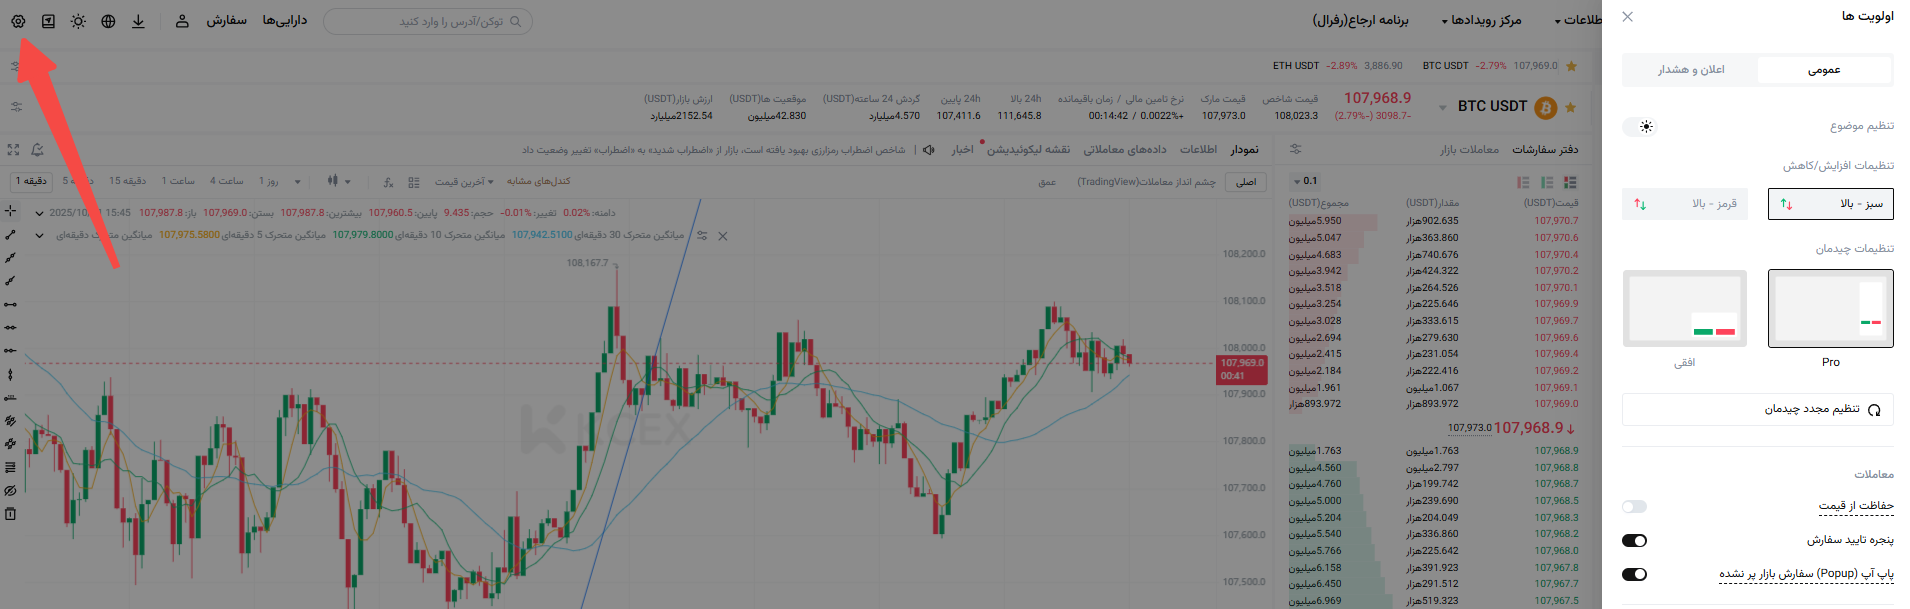Image resolution: width=1910 pixels, height=609 pixels.
Task: Click the globe language icon
Action: (x=108, y=21)
